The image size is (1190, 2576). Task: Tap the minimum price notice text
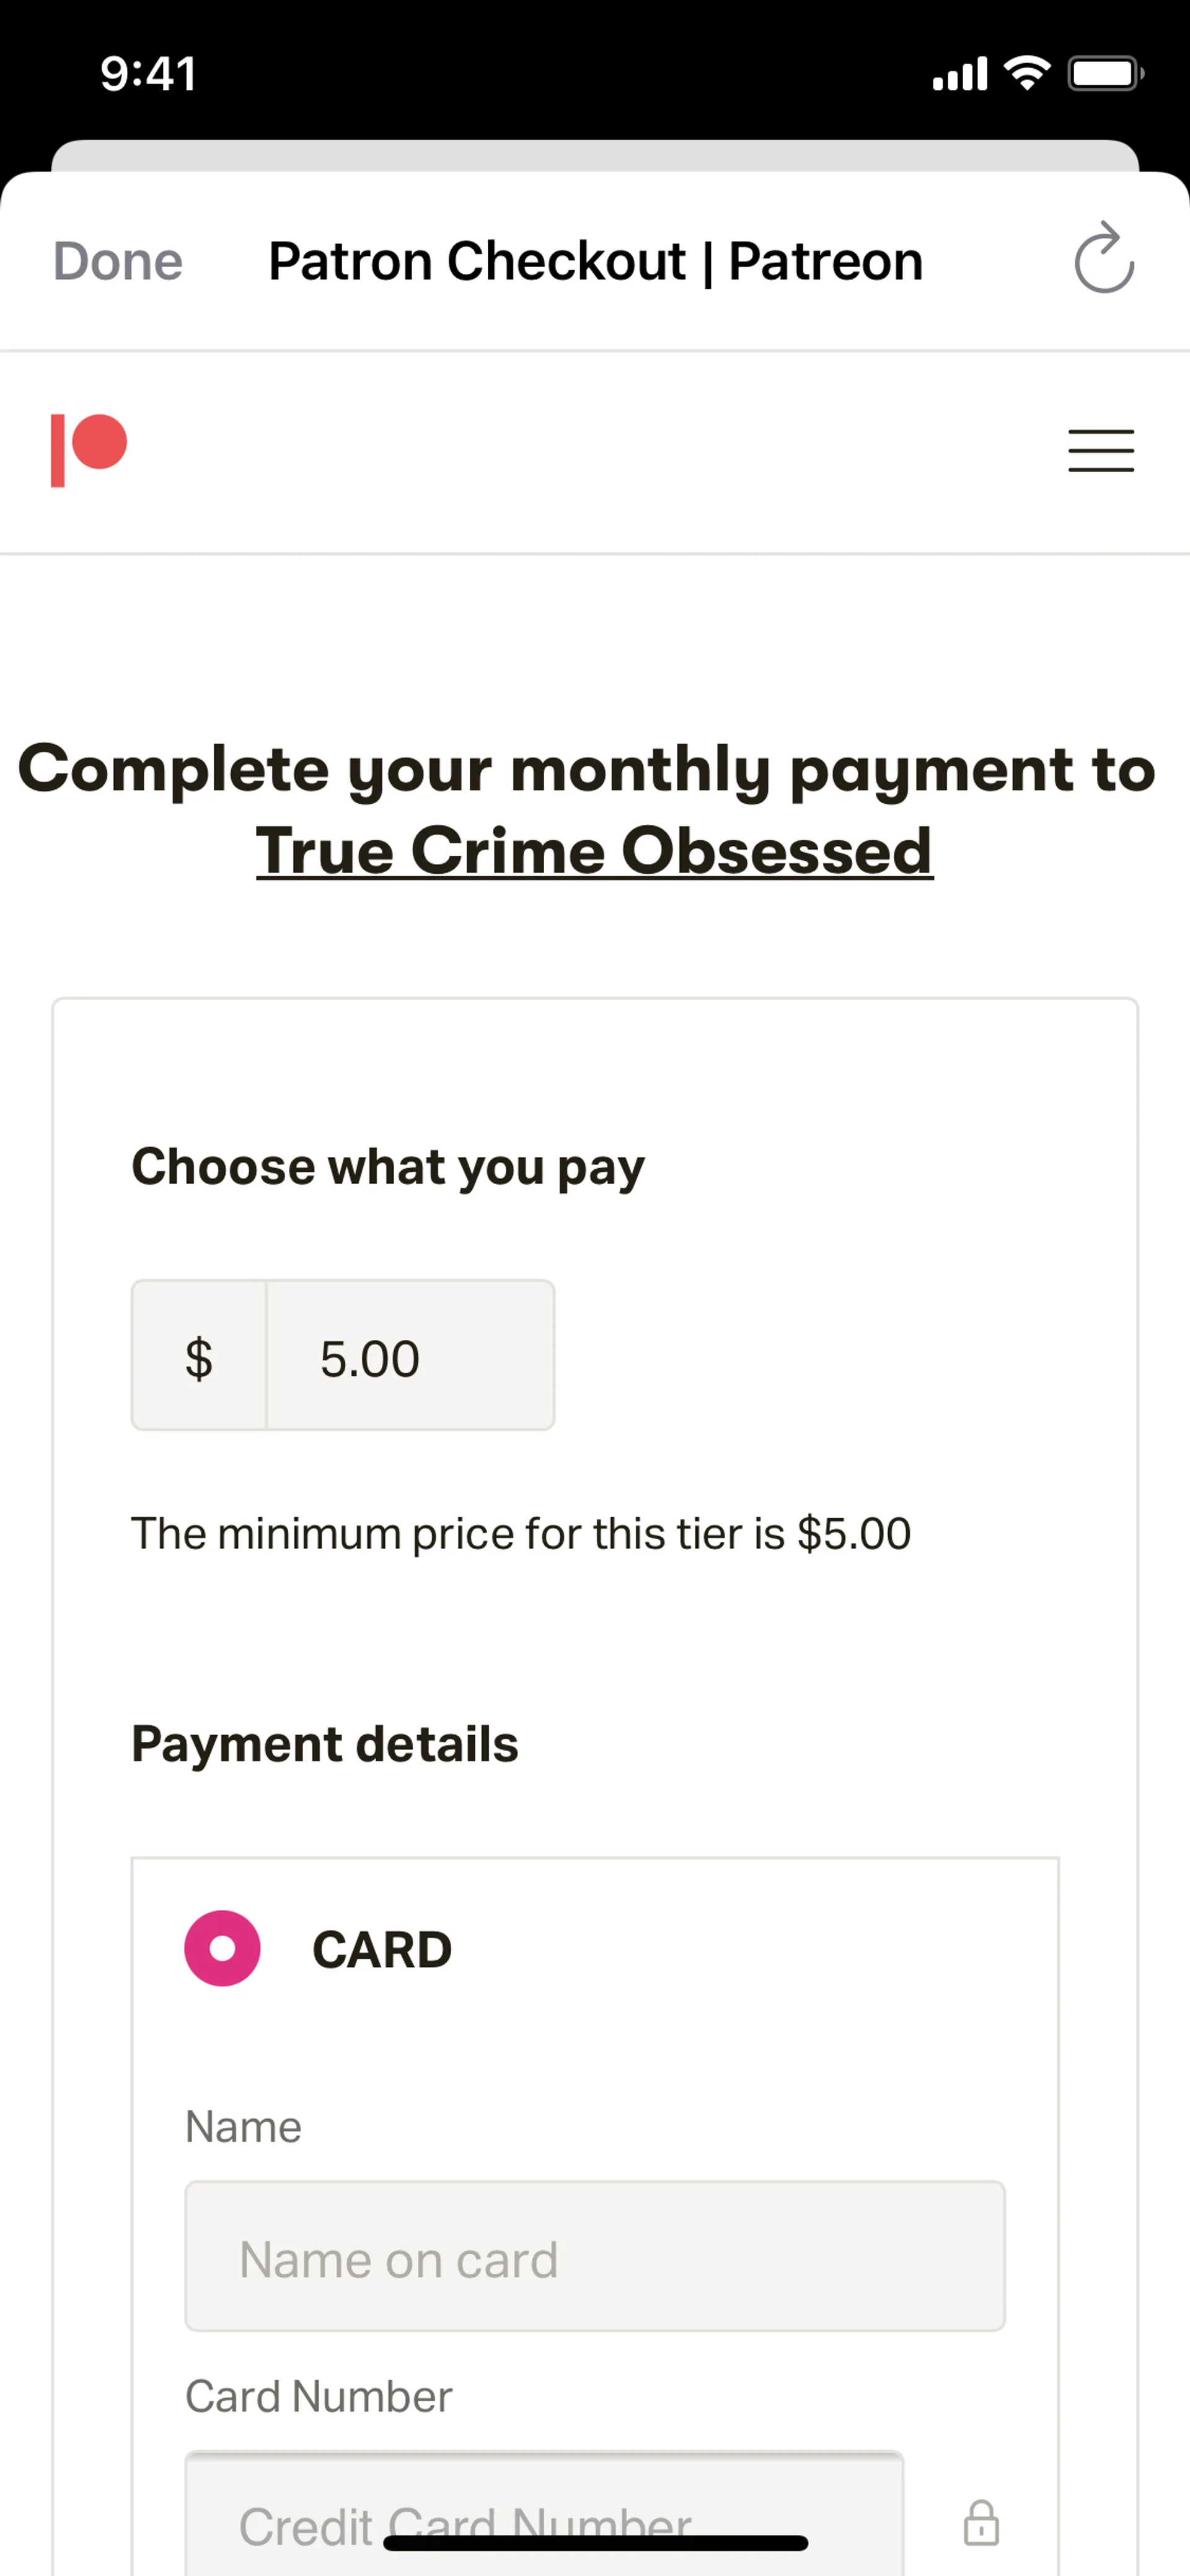click(521, 1533)
